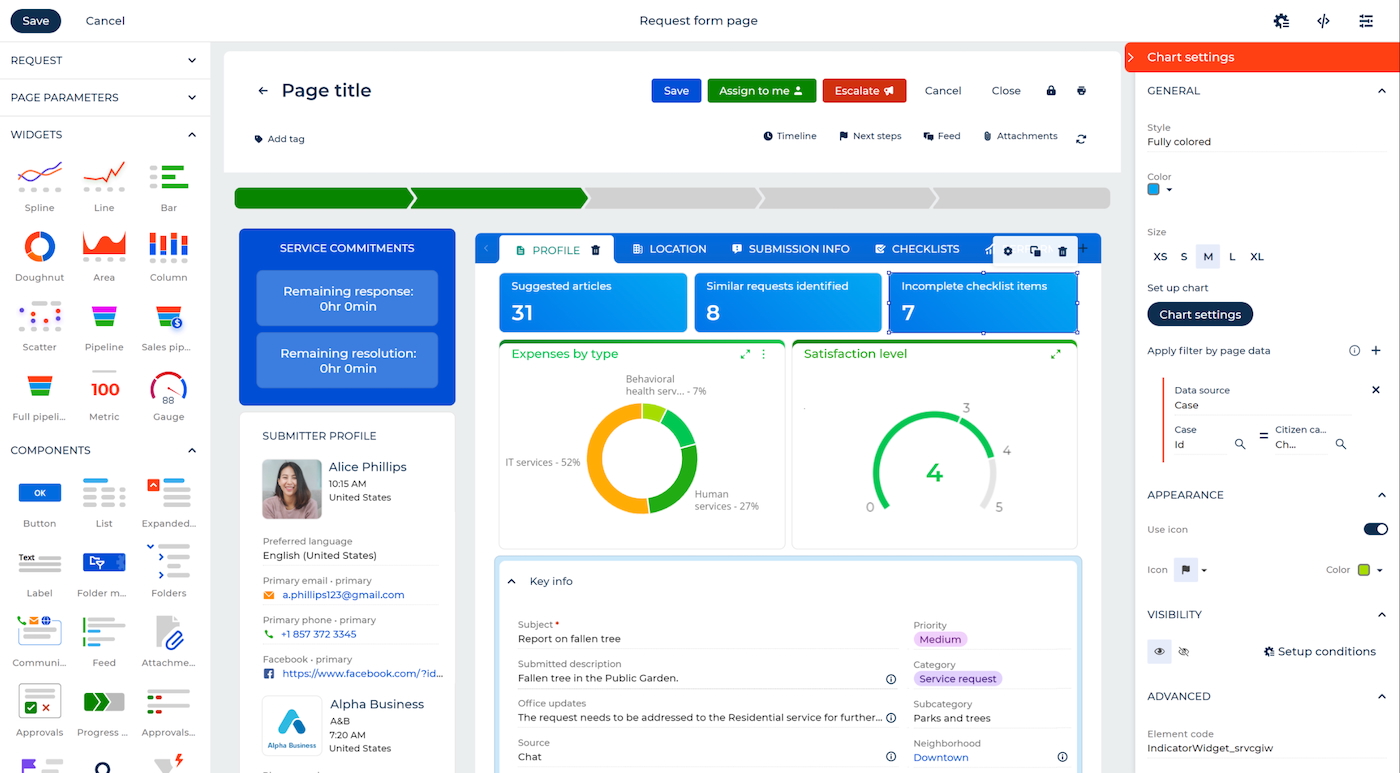Click the Assign to me button
This screenshot has height=773, width=1400.
click(x=761, y=90)
